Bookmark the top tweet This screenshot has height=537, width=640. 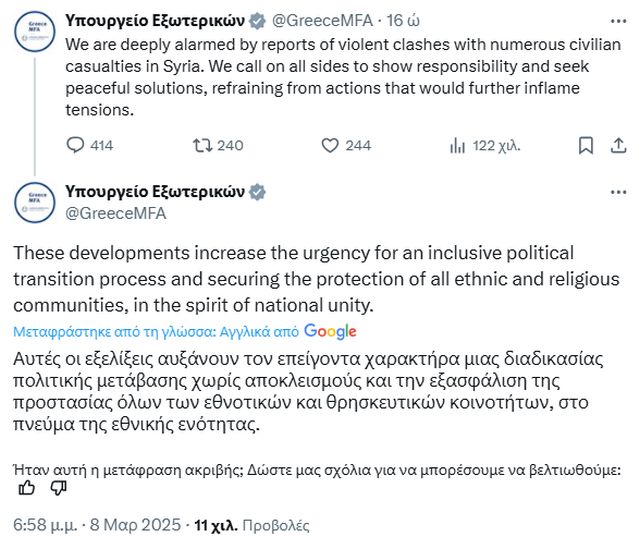587,145
